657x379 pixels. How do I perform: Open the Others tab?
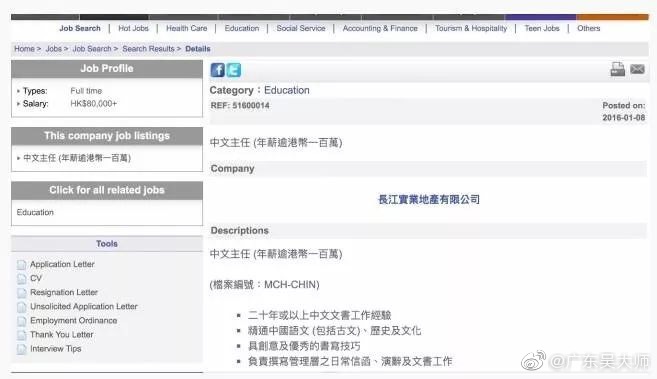pyautogui.click(x=588, y=28)
